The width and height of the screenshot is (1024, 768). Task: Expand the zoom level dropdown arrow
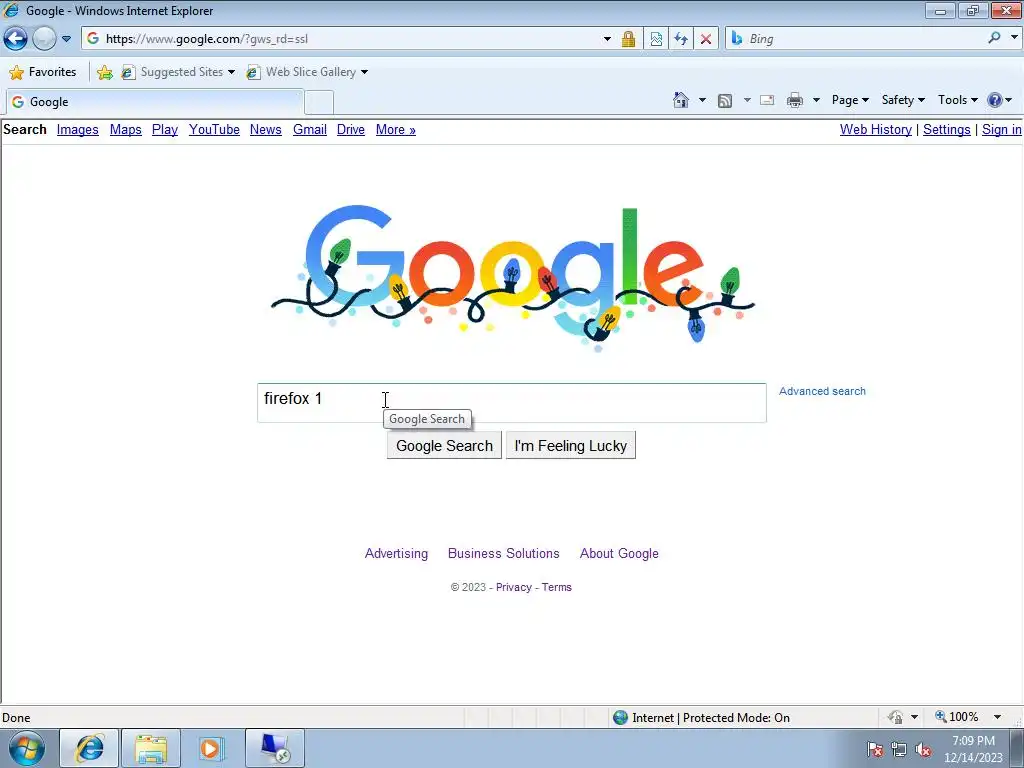tap(997, 717)
